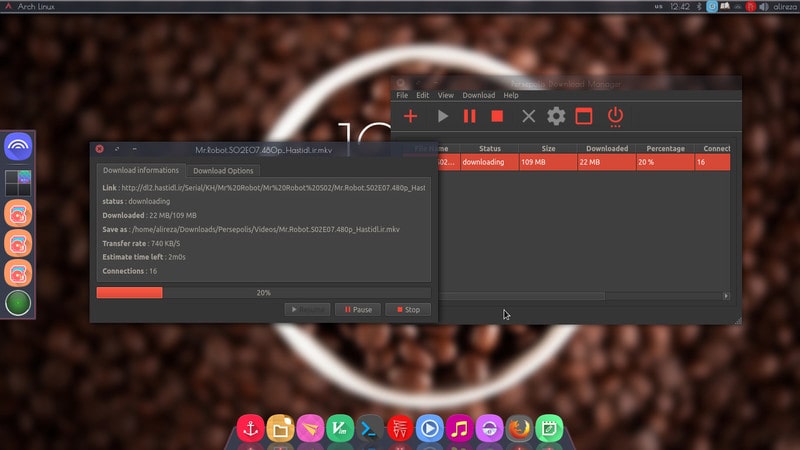The width and height of the screenshot is (800, 450).
Task: Click the clock showing 12:42
Action: (x=680, y=7)
